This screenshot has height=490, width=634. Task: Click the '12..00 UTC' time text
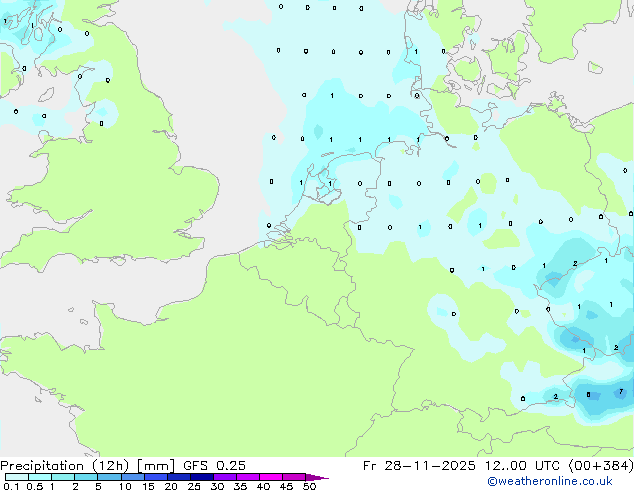pyautogui.click(x=522, y=466)
